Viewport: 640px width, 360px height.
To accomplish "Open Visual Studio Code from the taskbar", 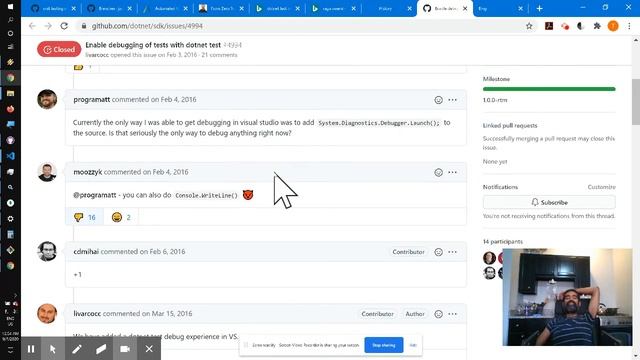I will click(10, 156).
